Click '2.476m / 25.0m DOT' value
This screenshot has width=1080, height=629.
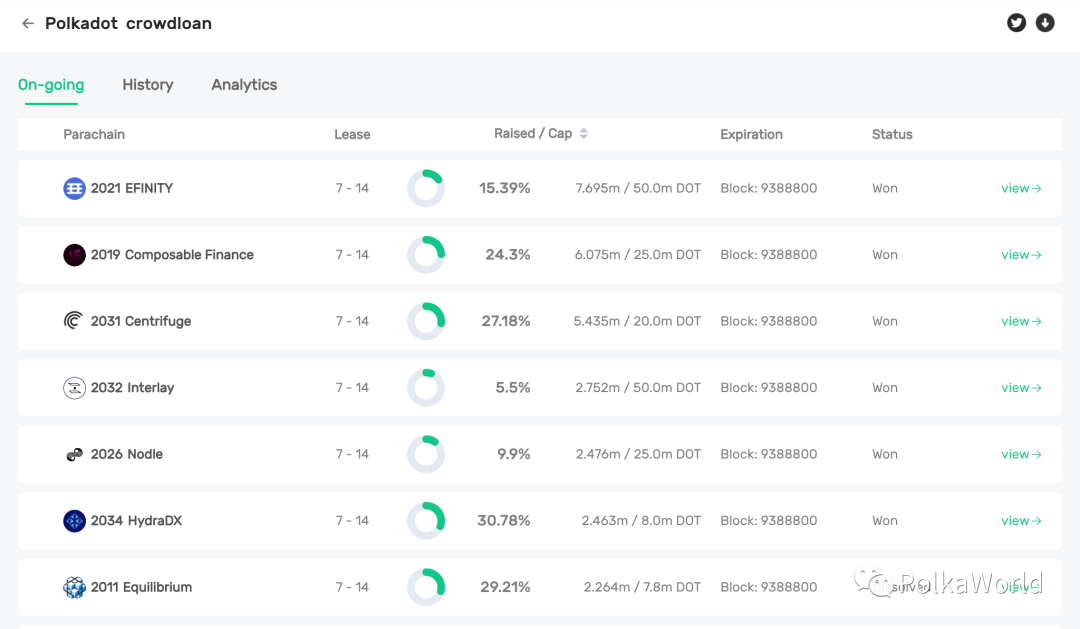(x=638, y=454)
